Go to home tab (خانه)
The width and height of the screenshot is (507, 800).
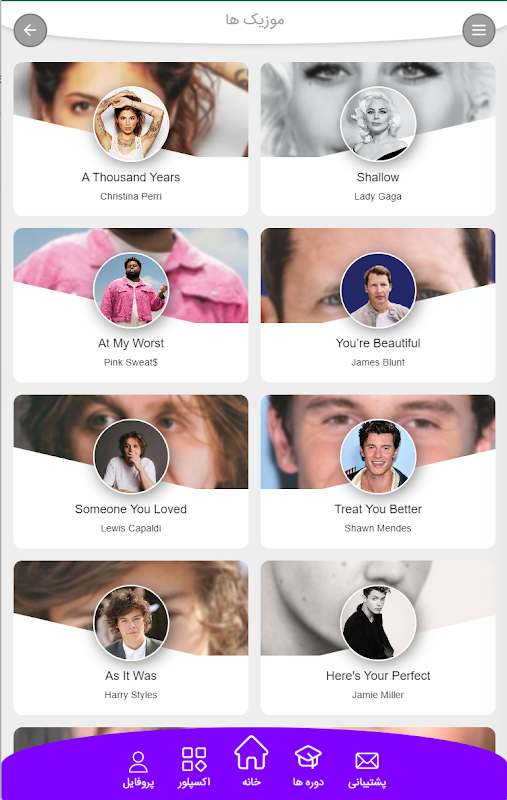pyautogui.click(x=251, y=761)
